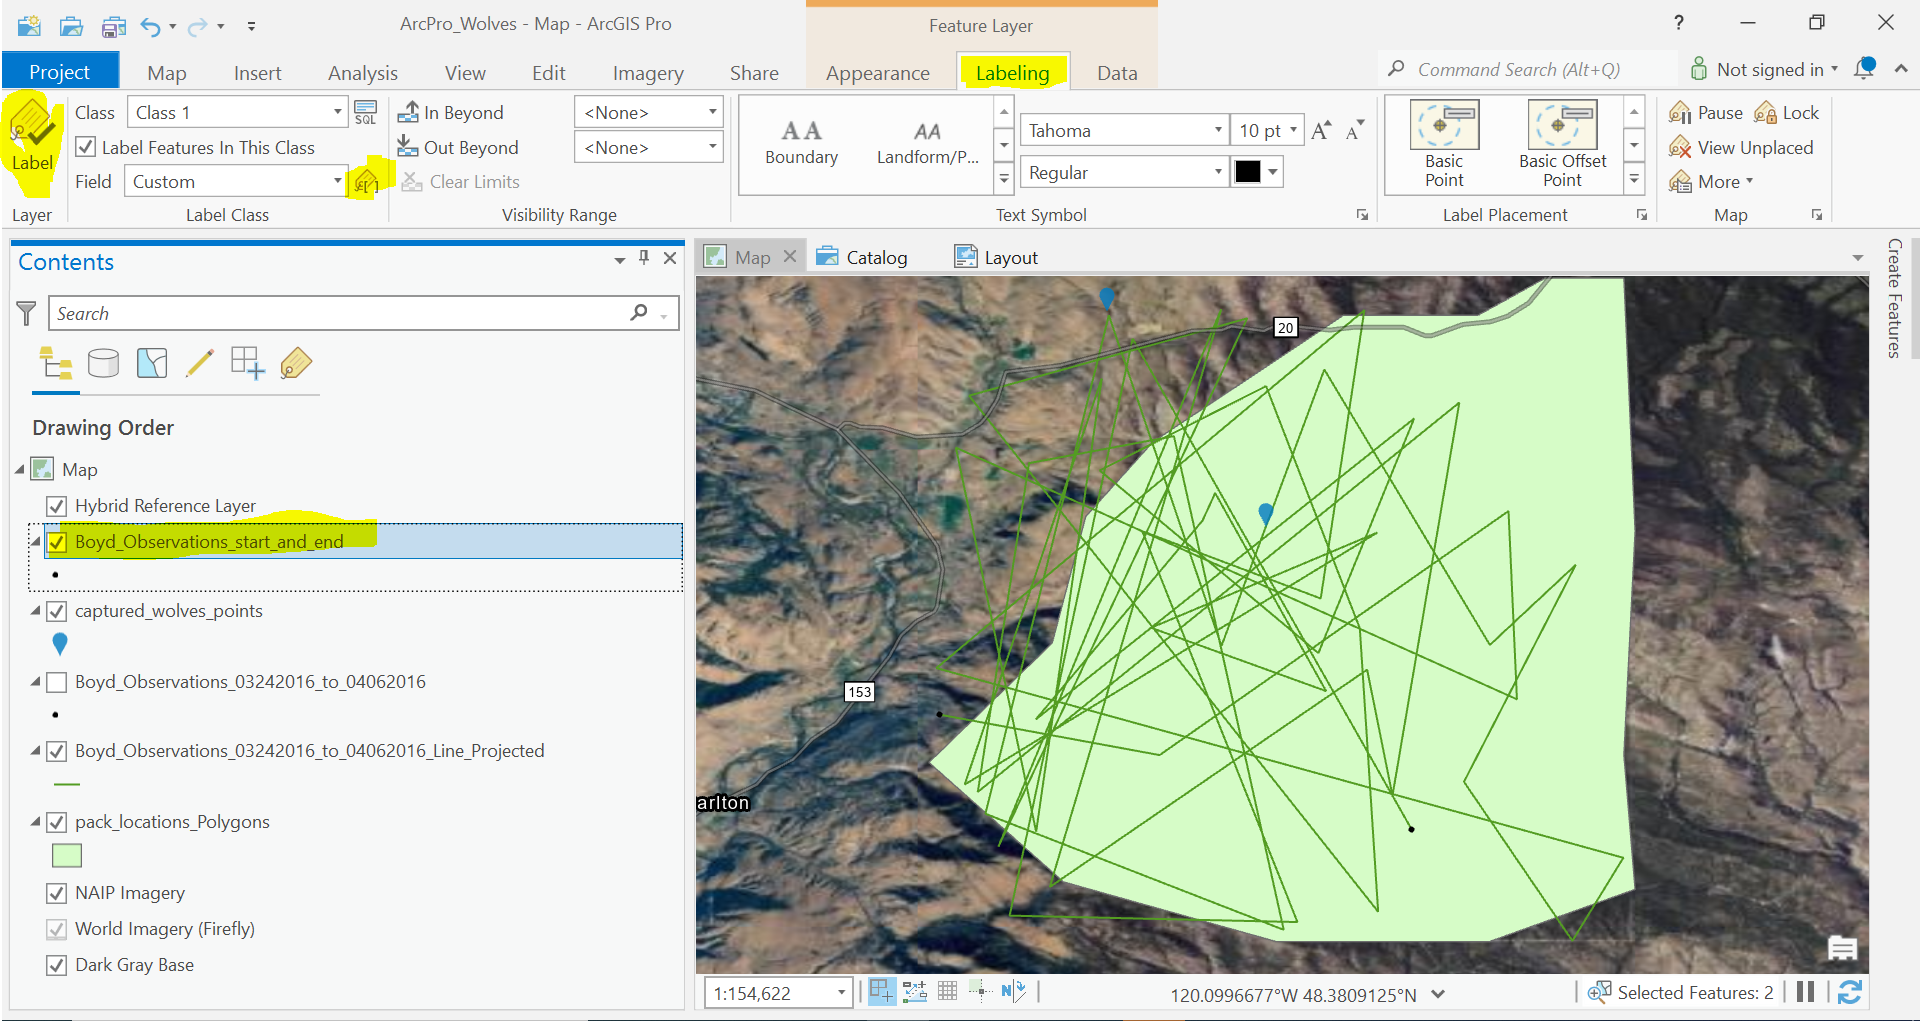Uncheck Label Features In This Class
This screenshot has height=1021, width=1920.
(x=87, y=147)
